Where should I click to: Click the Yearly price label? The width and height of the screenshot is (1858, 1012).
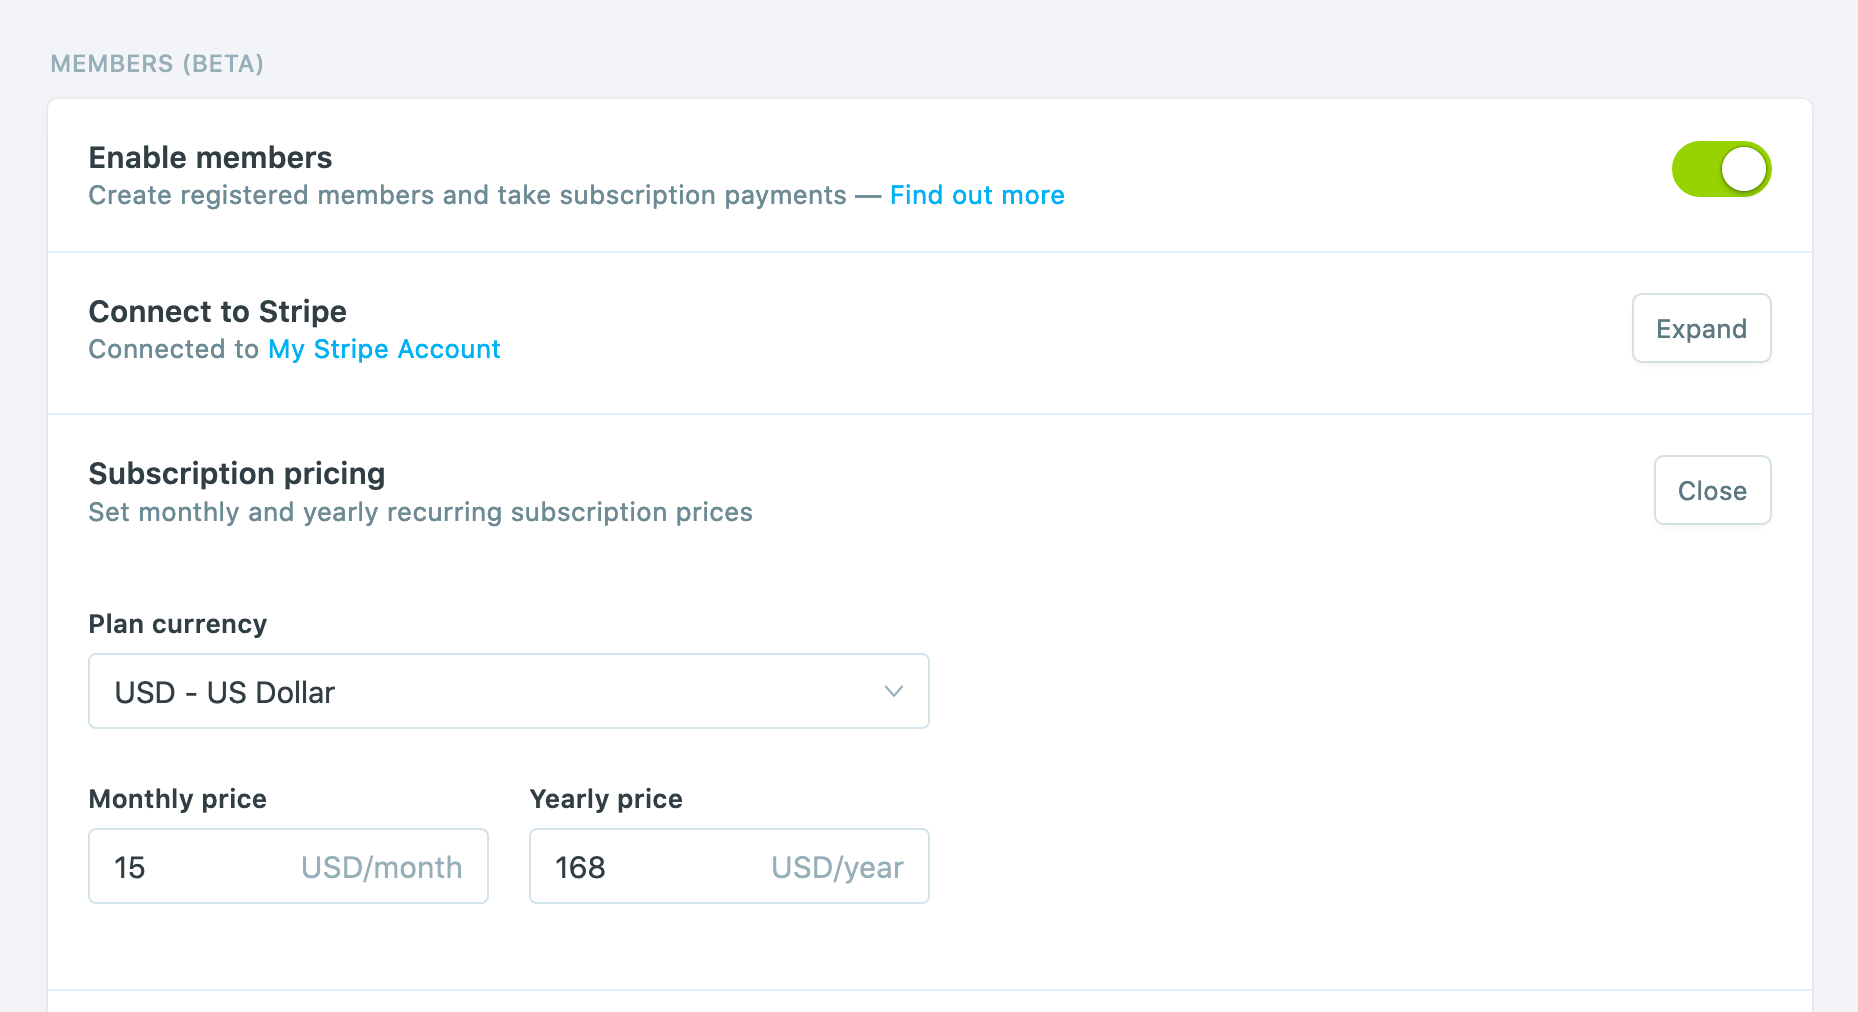(x=605, y=799)
